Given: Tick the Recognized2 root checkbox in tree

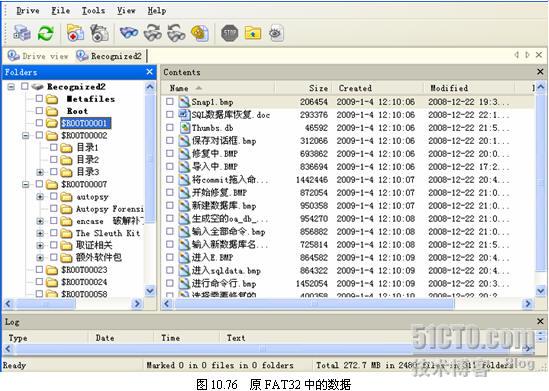Looking at the screenshot, I should point(25,86).
